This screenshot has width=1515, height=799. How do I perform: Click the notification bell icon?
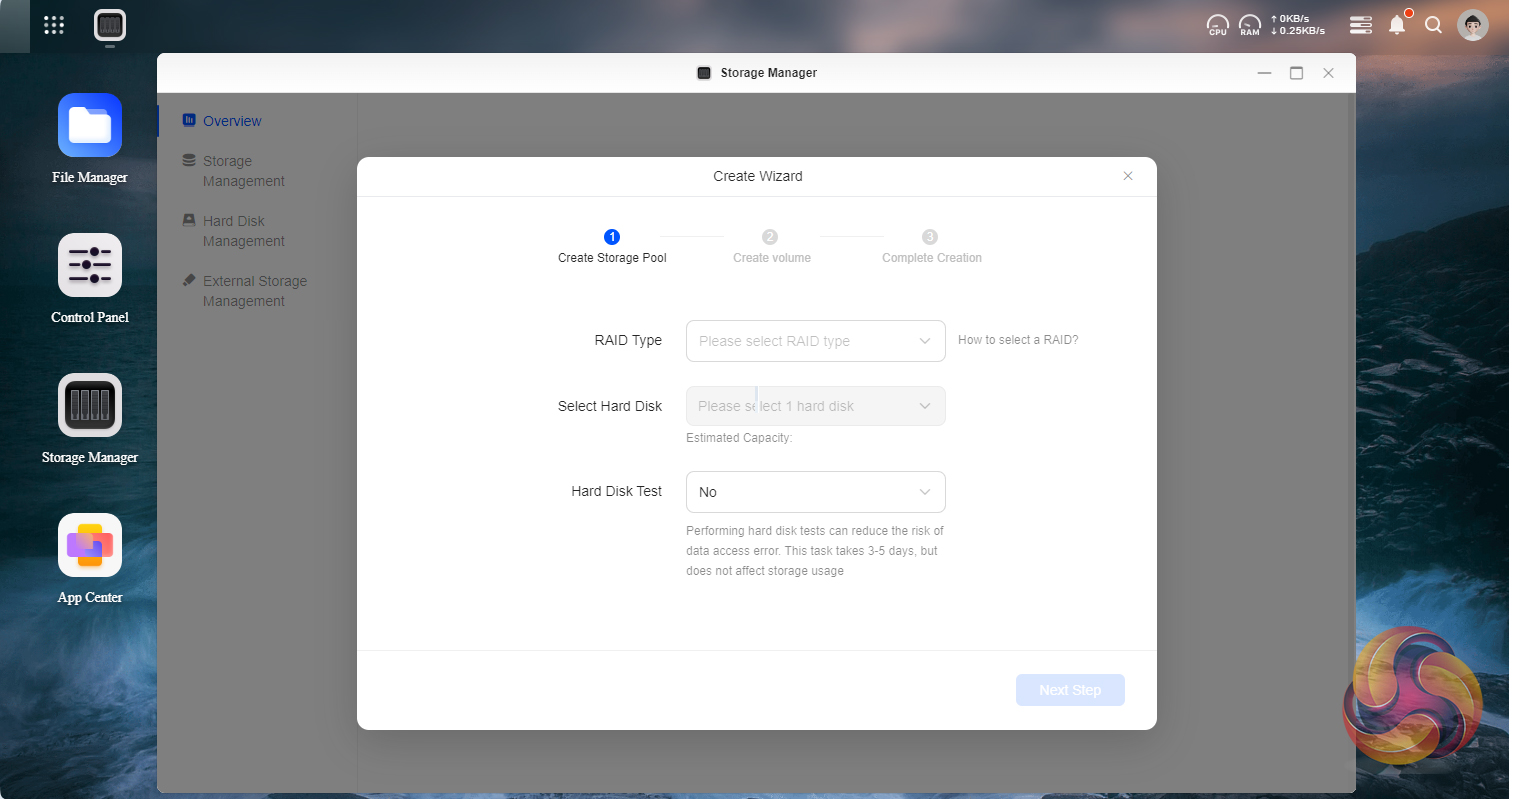point(1397,25)
